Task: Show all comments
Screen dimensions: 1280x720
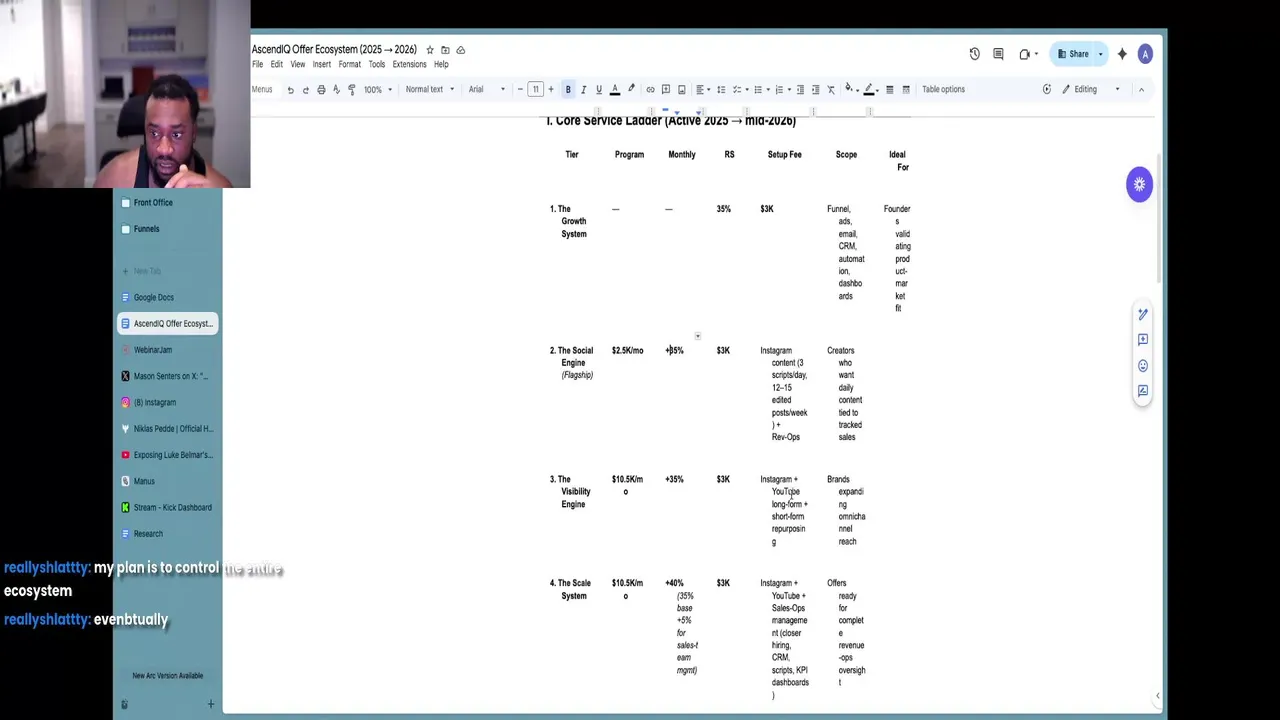Action: coord(998,54)
